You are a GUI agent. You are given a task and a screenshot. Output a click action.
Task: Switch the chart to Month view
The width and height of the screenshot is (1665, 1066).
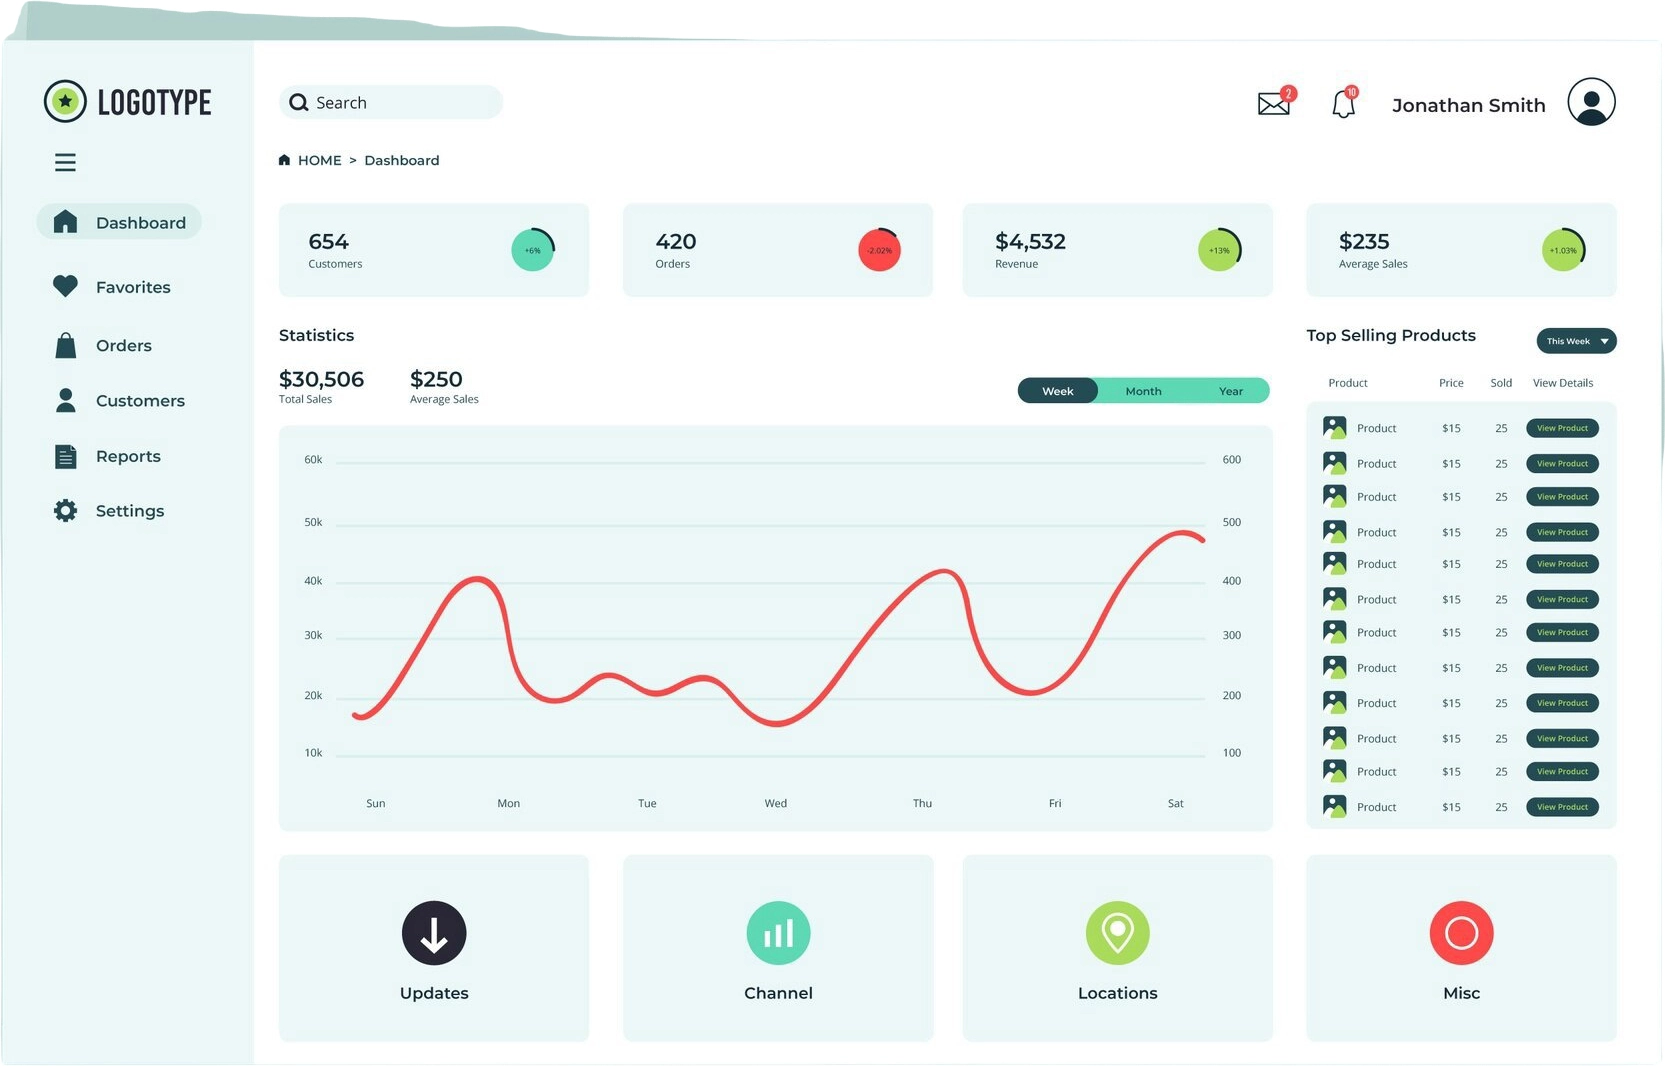pos(1143,391)
